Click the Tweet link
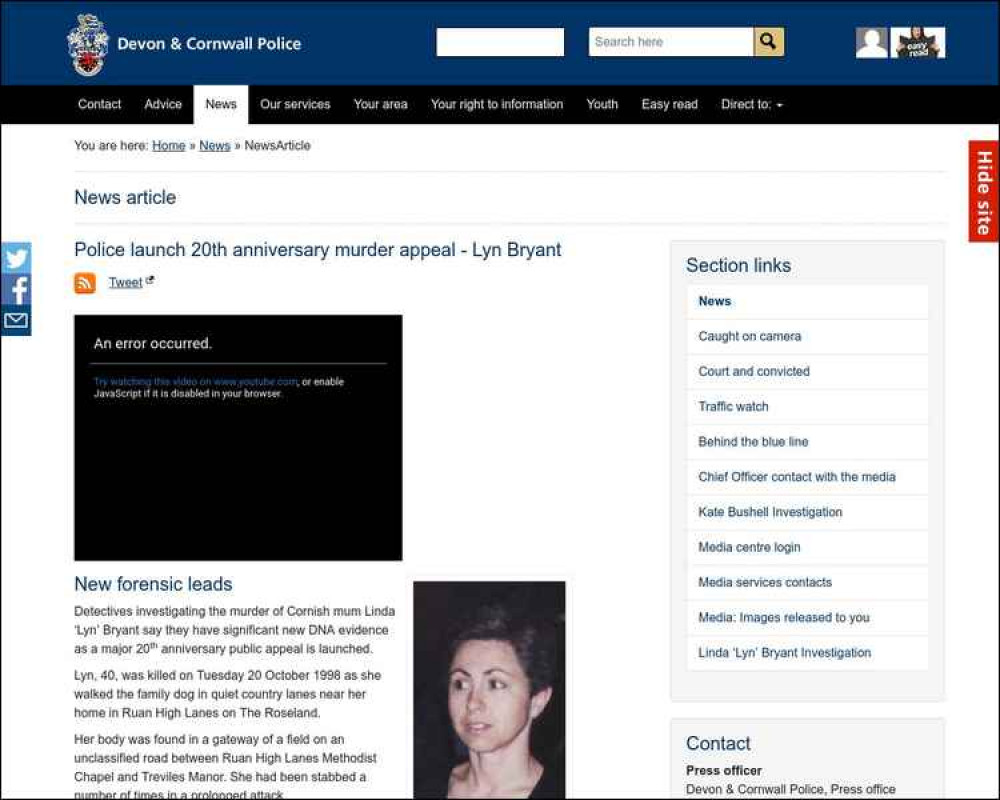This screenshot has width=1000, height=800. click(x=126, y=283)
